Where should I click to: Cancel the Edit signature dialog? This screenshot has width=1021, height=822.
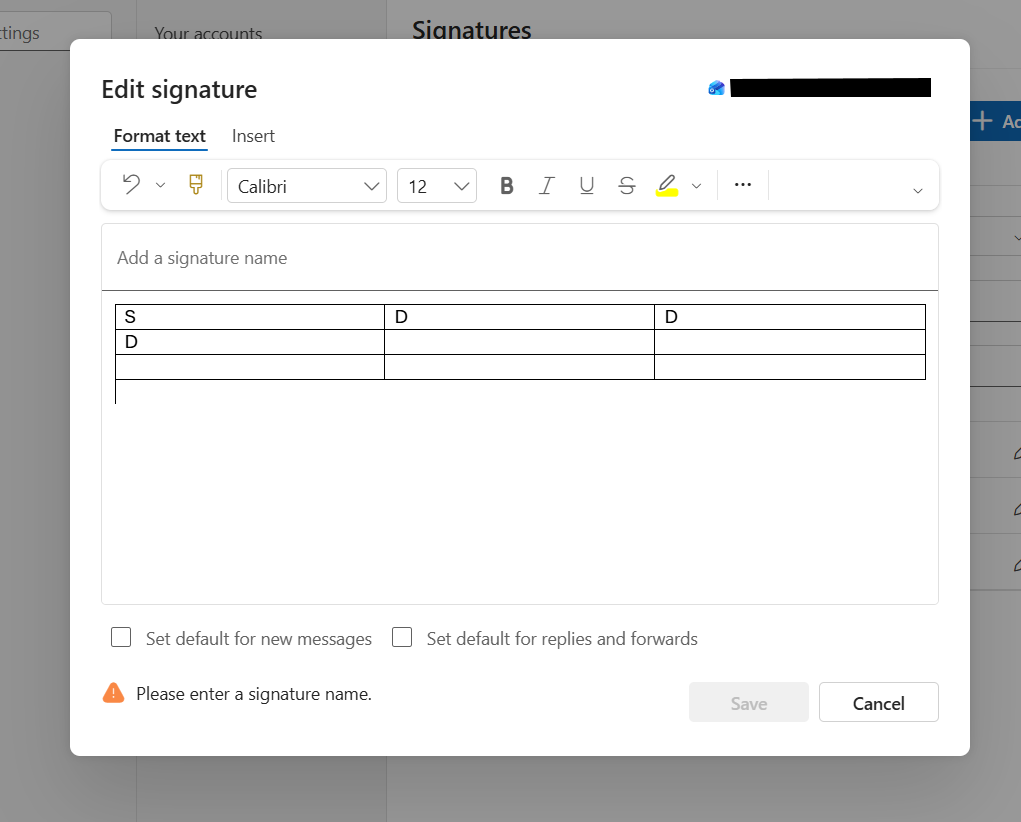(878, 702)
